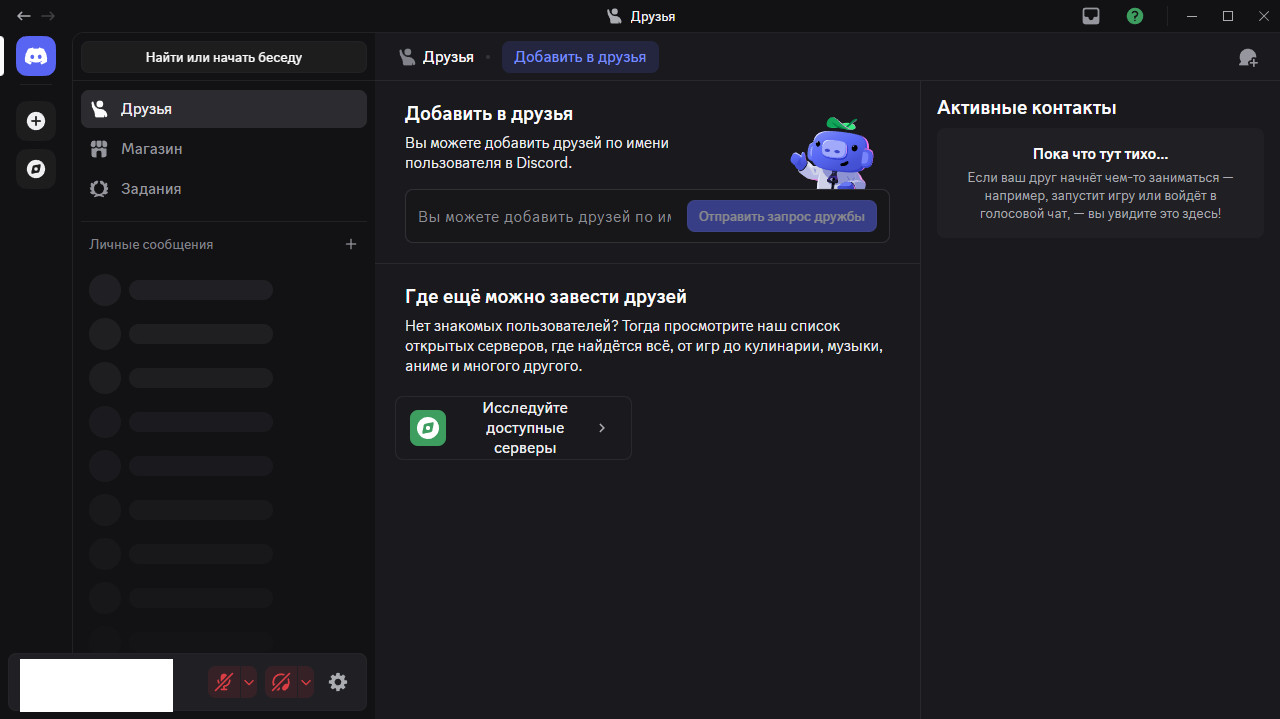Open Исследуйте доступные серверы card
This screenshot has width=1280, height=719.
[x=513, y=428]
